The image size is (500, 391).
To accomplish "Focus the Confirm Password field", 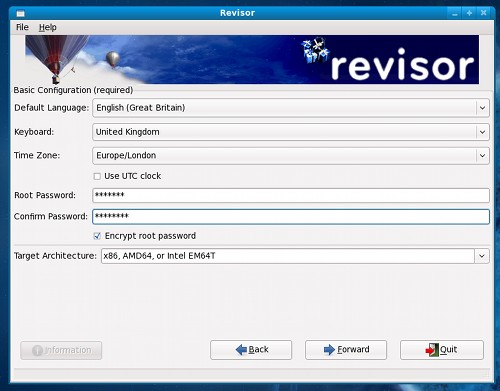I will [x=291, y=216].
